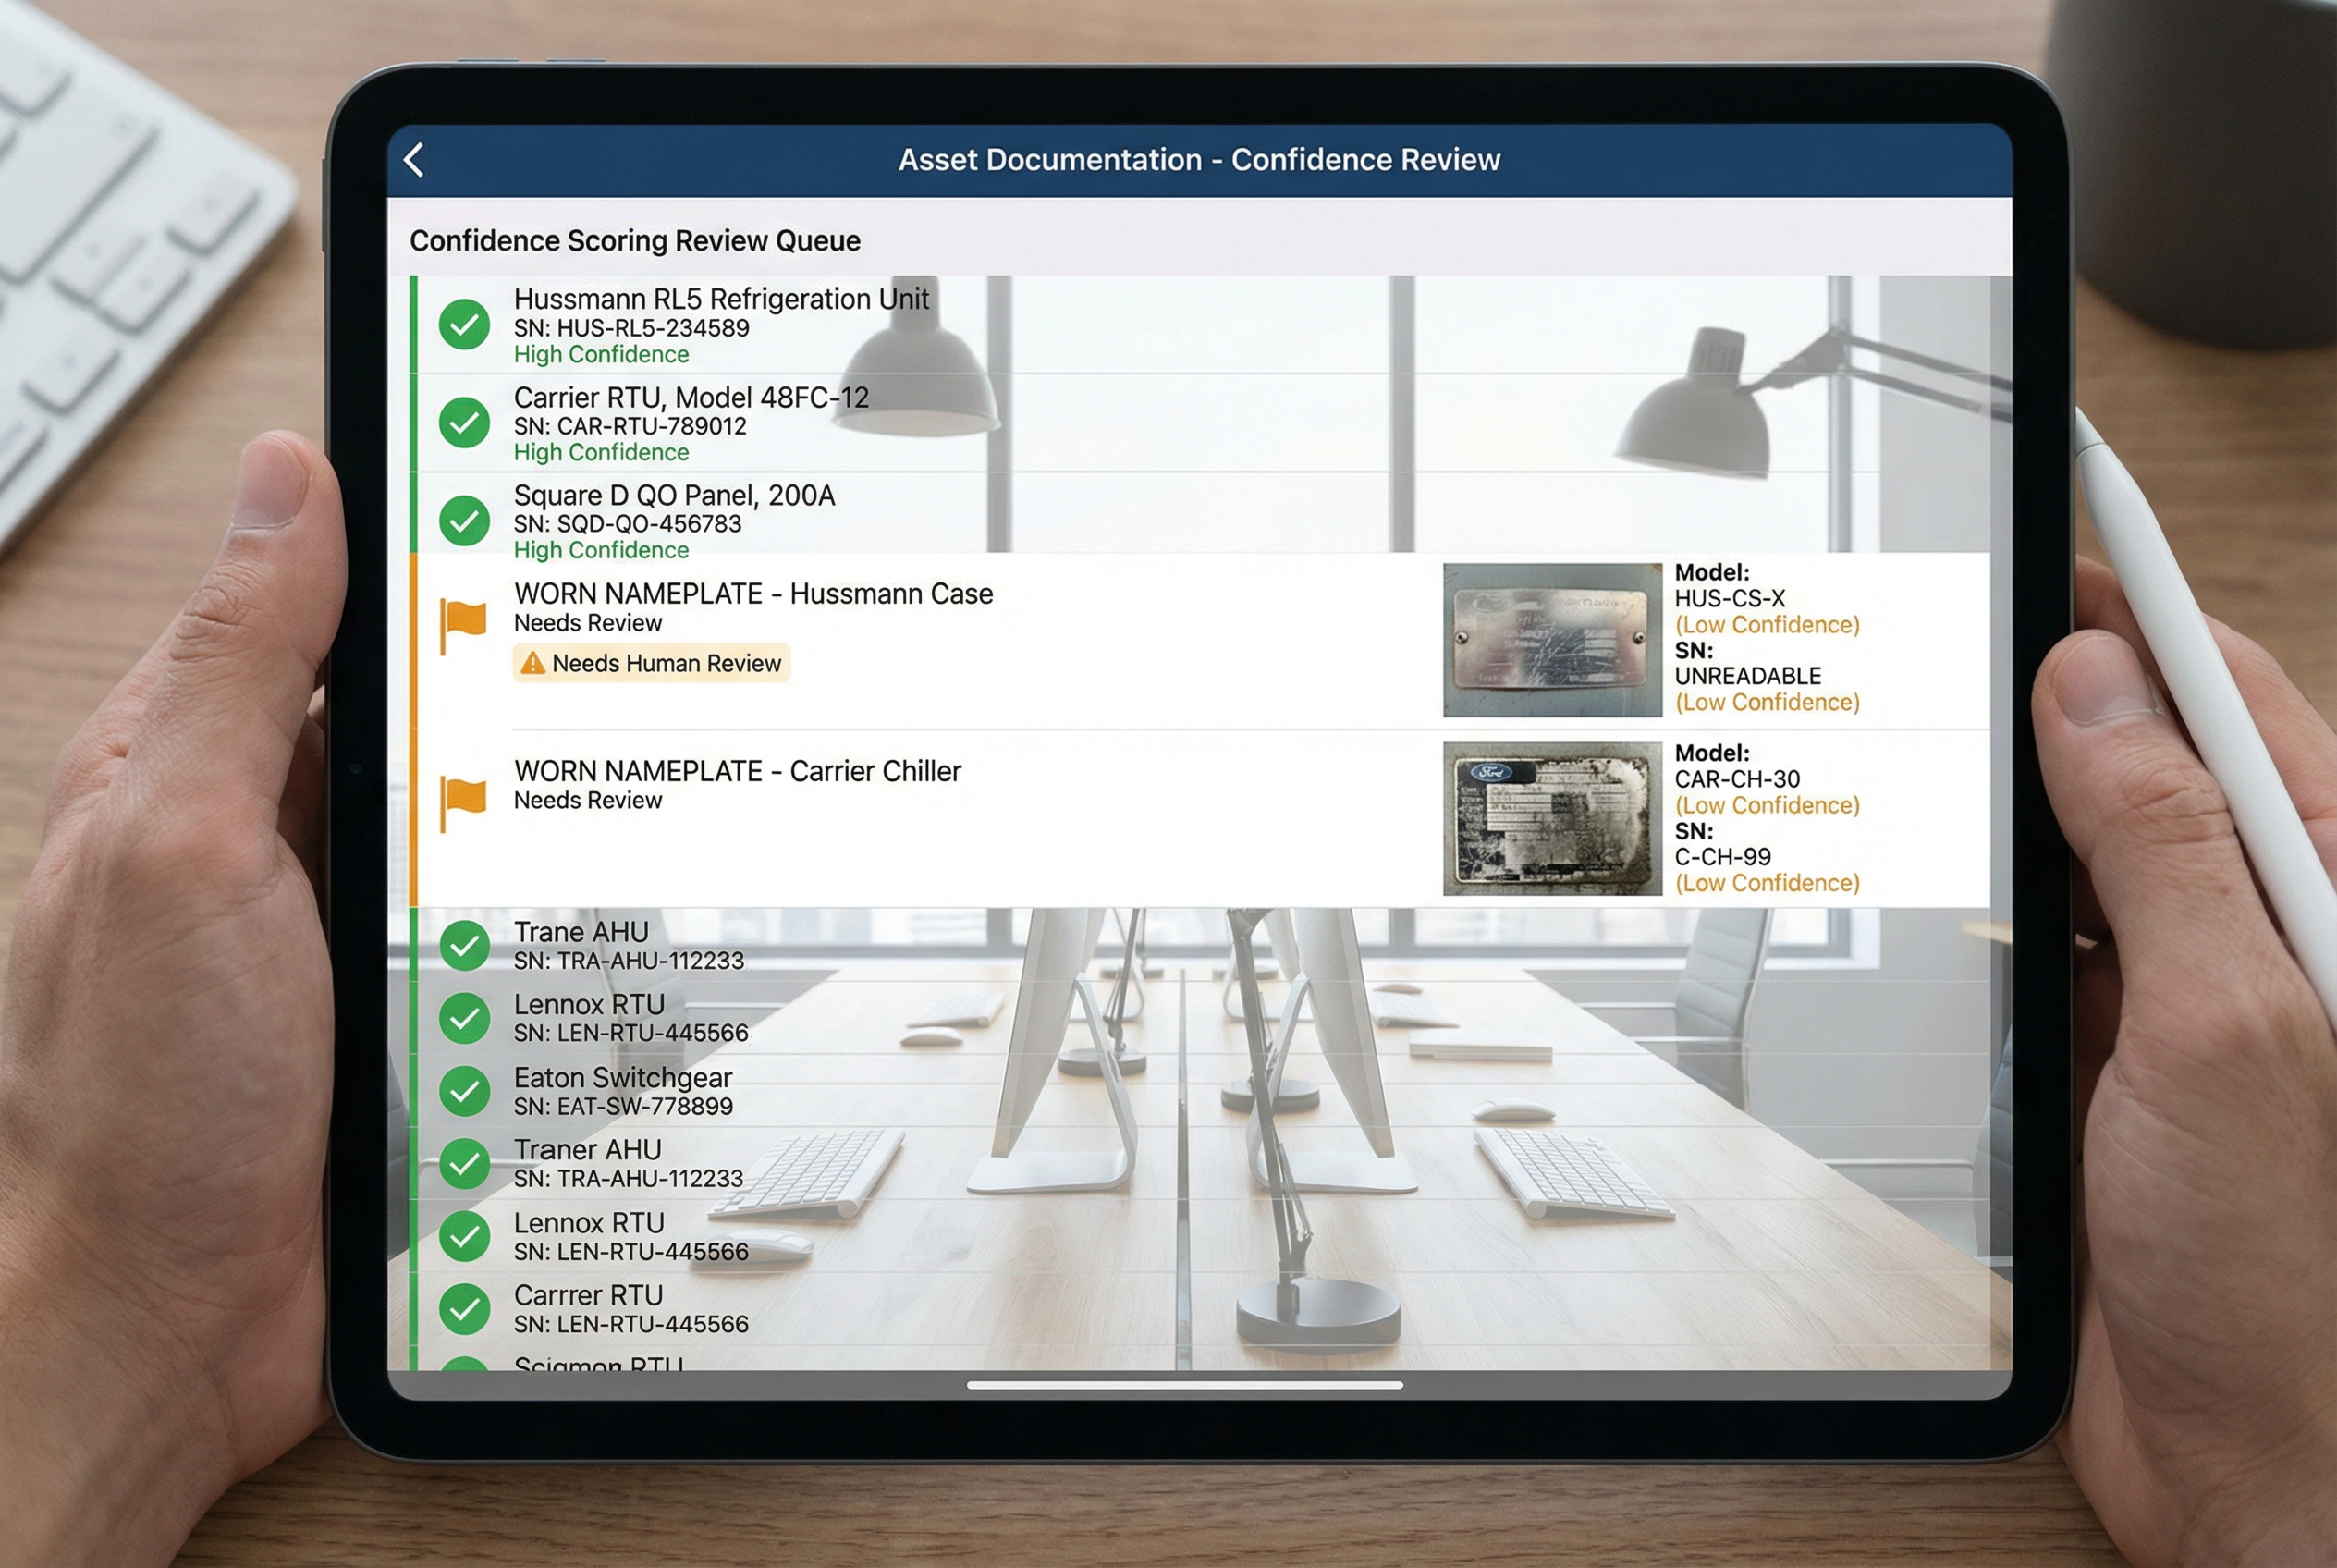The width and height of the screenshot is (2337, 1568).
Task: Select Carrrer RTU title
Action: 588,1295
